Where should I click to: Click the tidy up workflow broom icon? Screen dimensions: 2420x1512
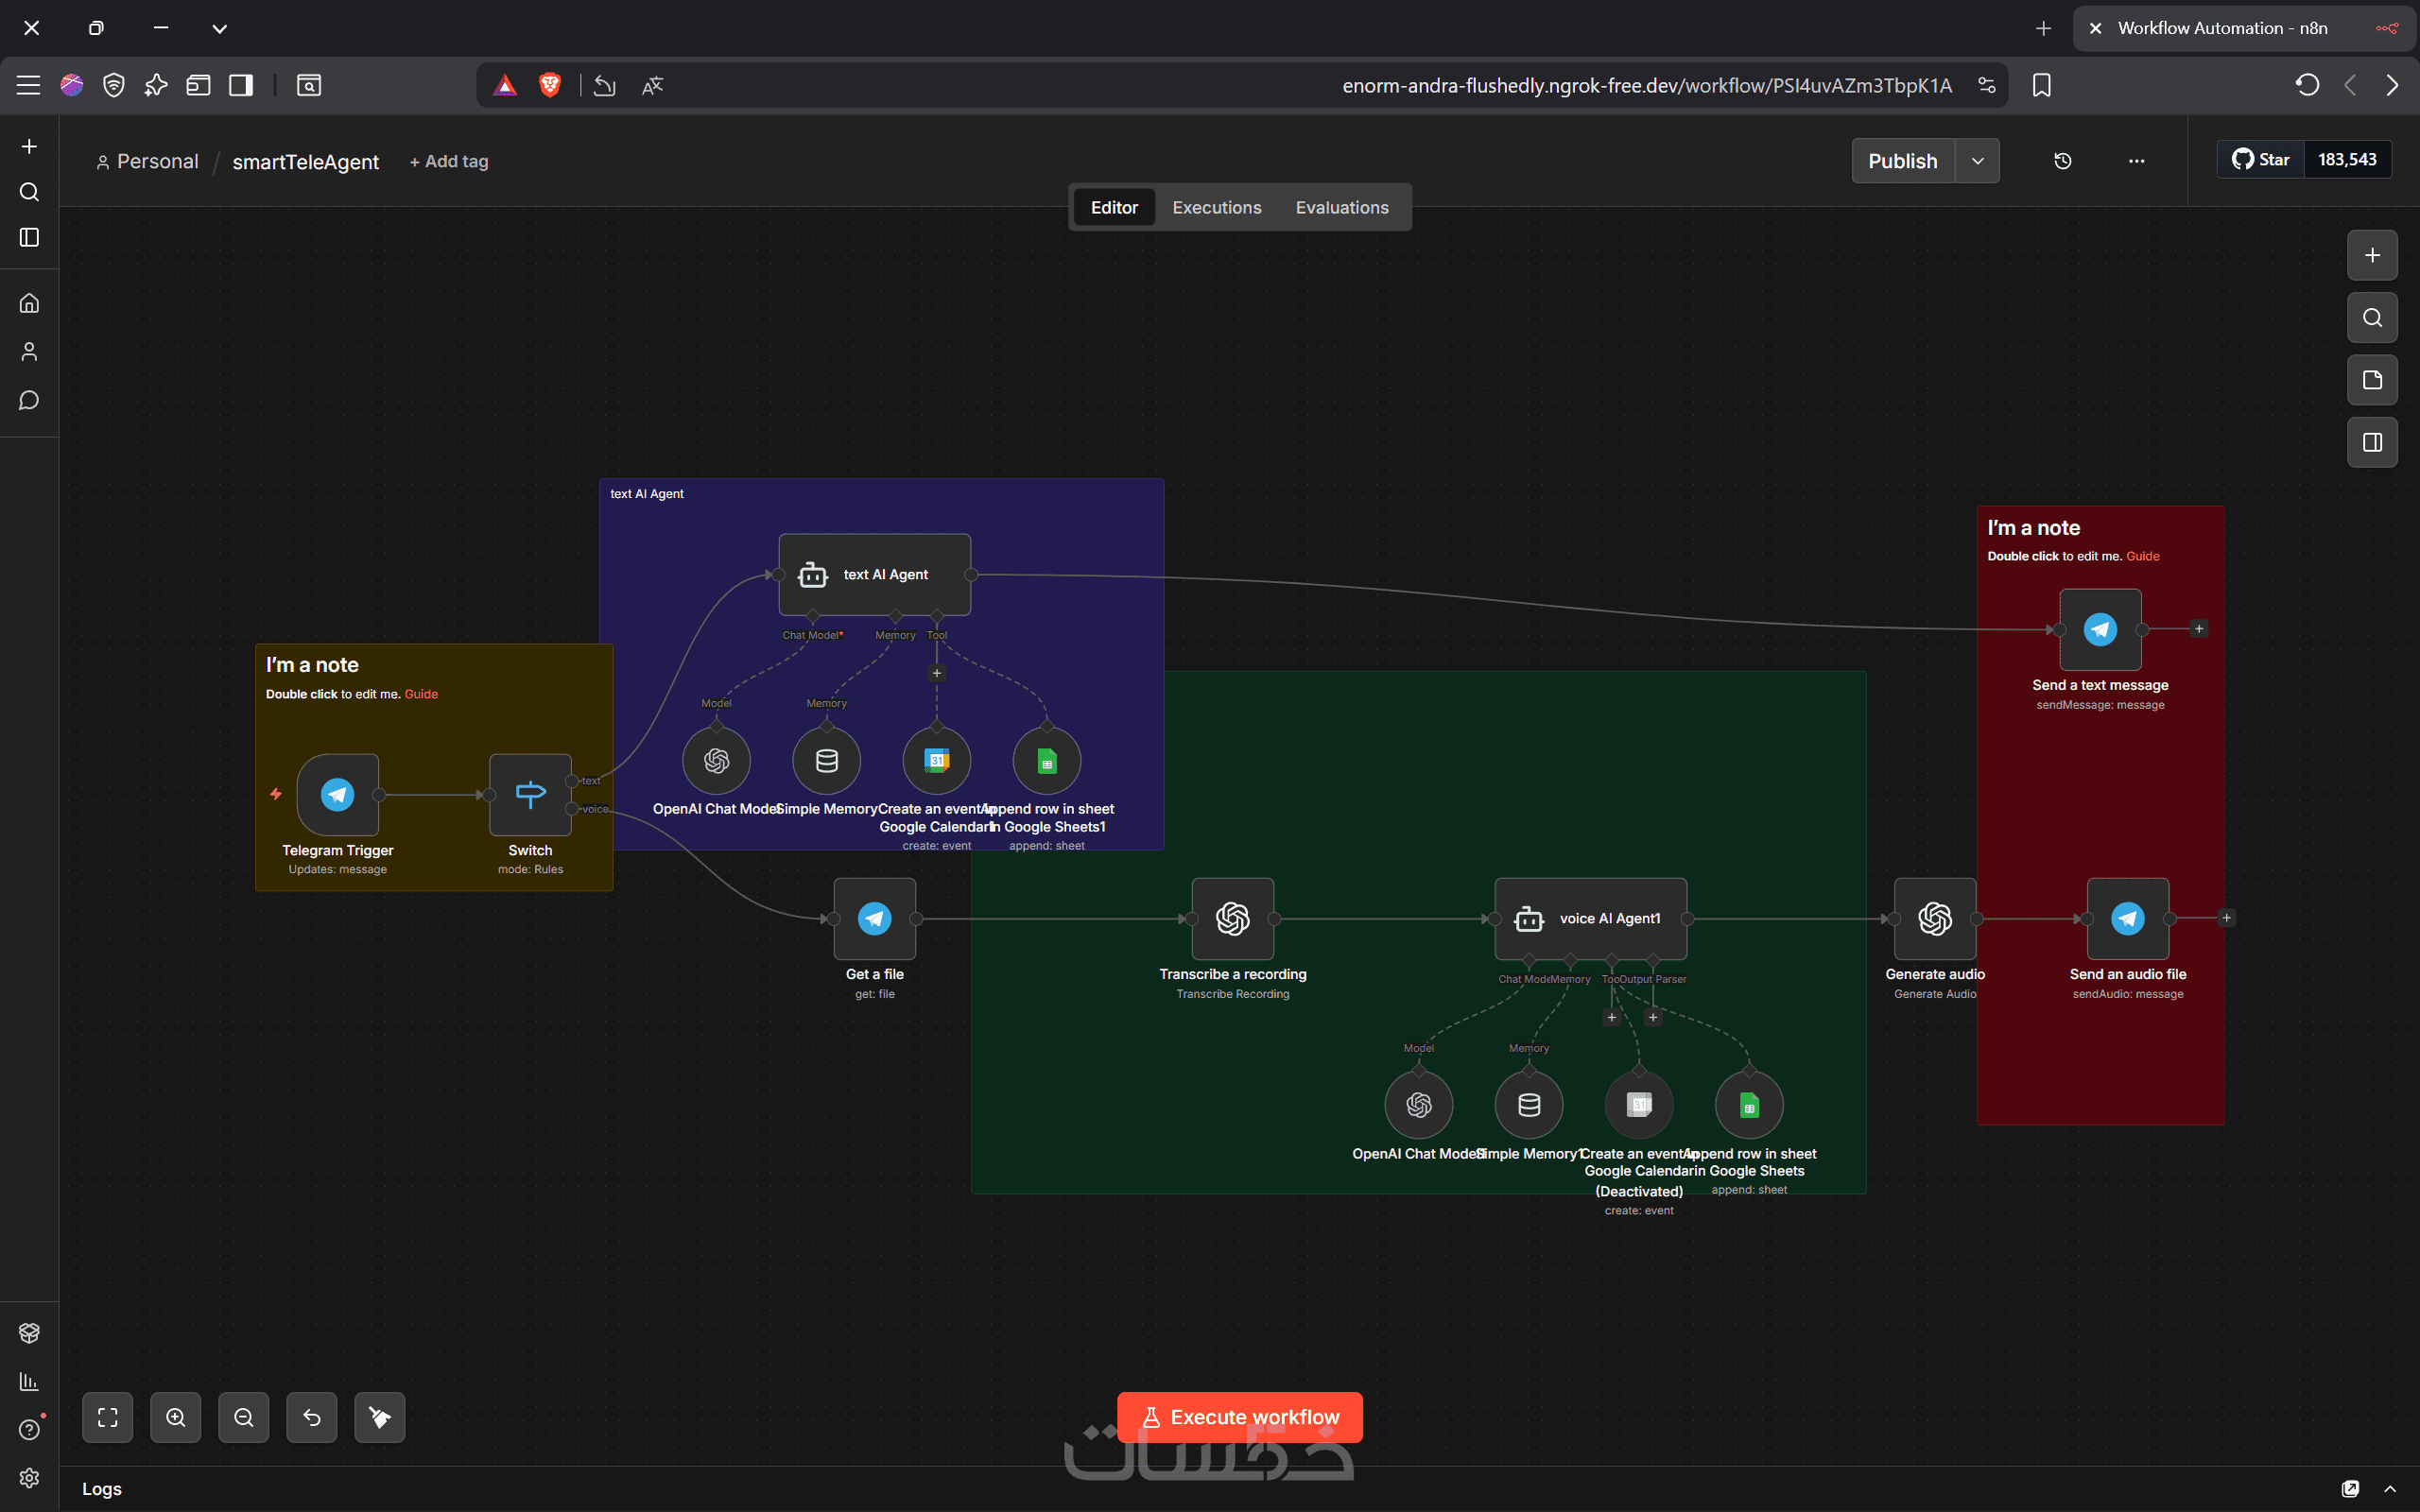[x=379, y=1417]
